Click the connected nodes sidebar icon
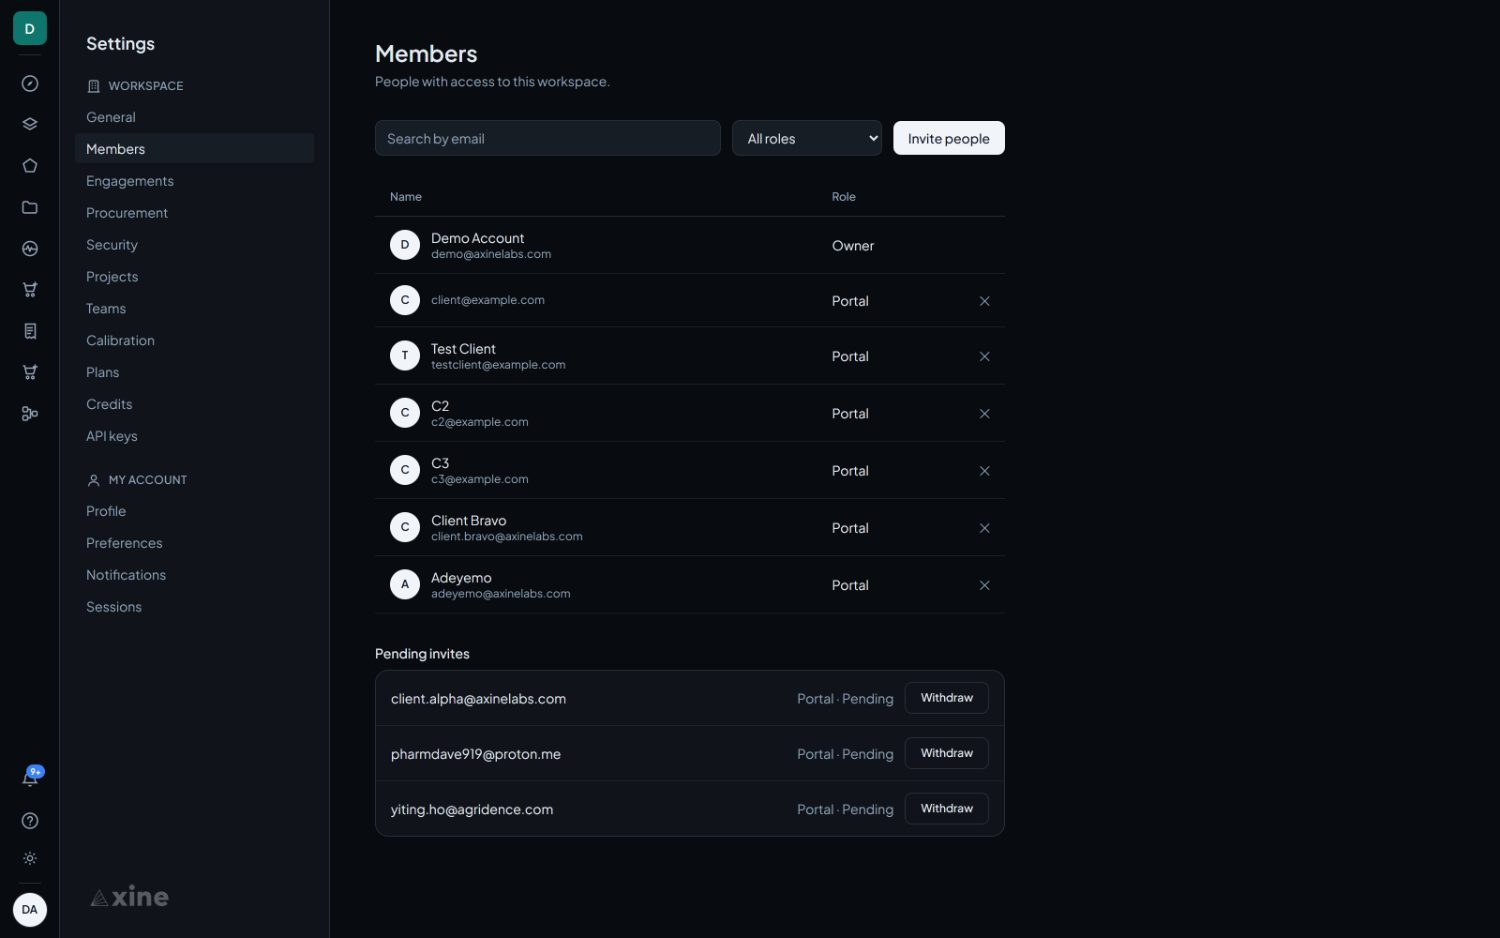Viewport: 1500px width, 938px height. (30, 413)
